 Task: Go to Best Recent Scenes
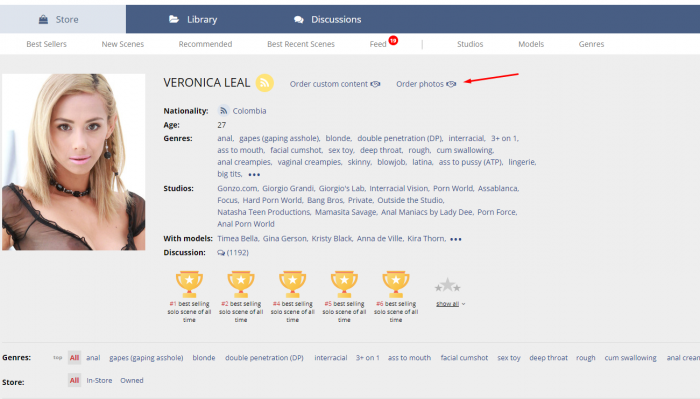(x=301, y=44)
